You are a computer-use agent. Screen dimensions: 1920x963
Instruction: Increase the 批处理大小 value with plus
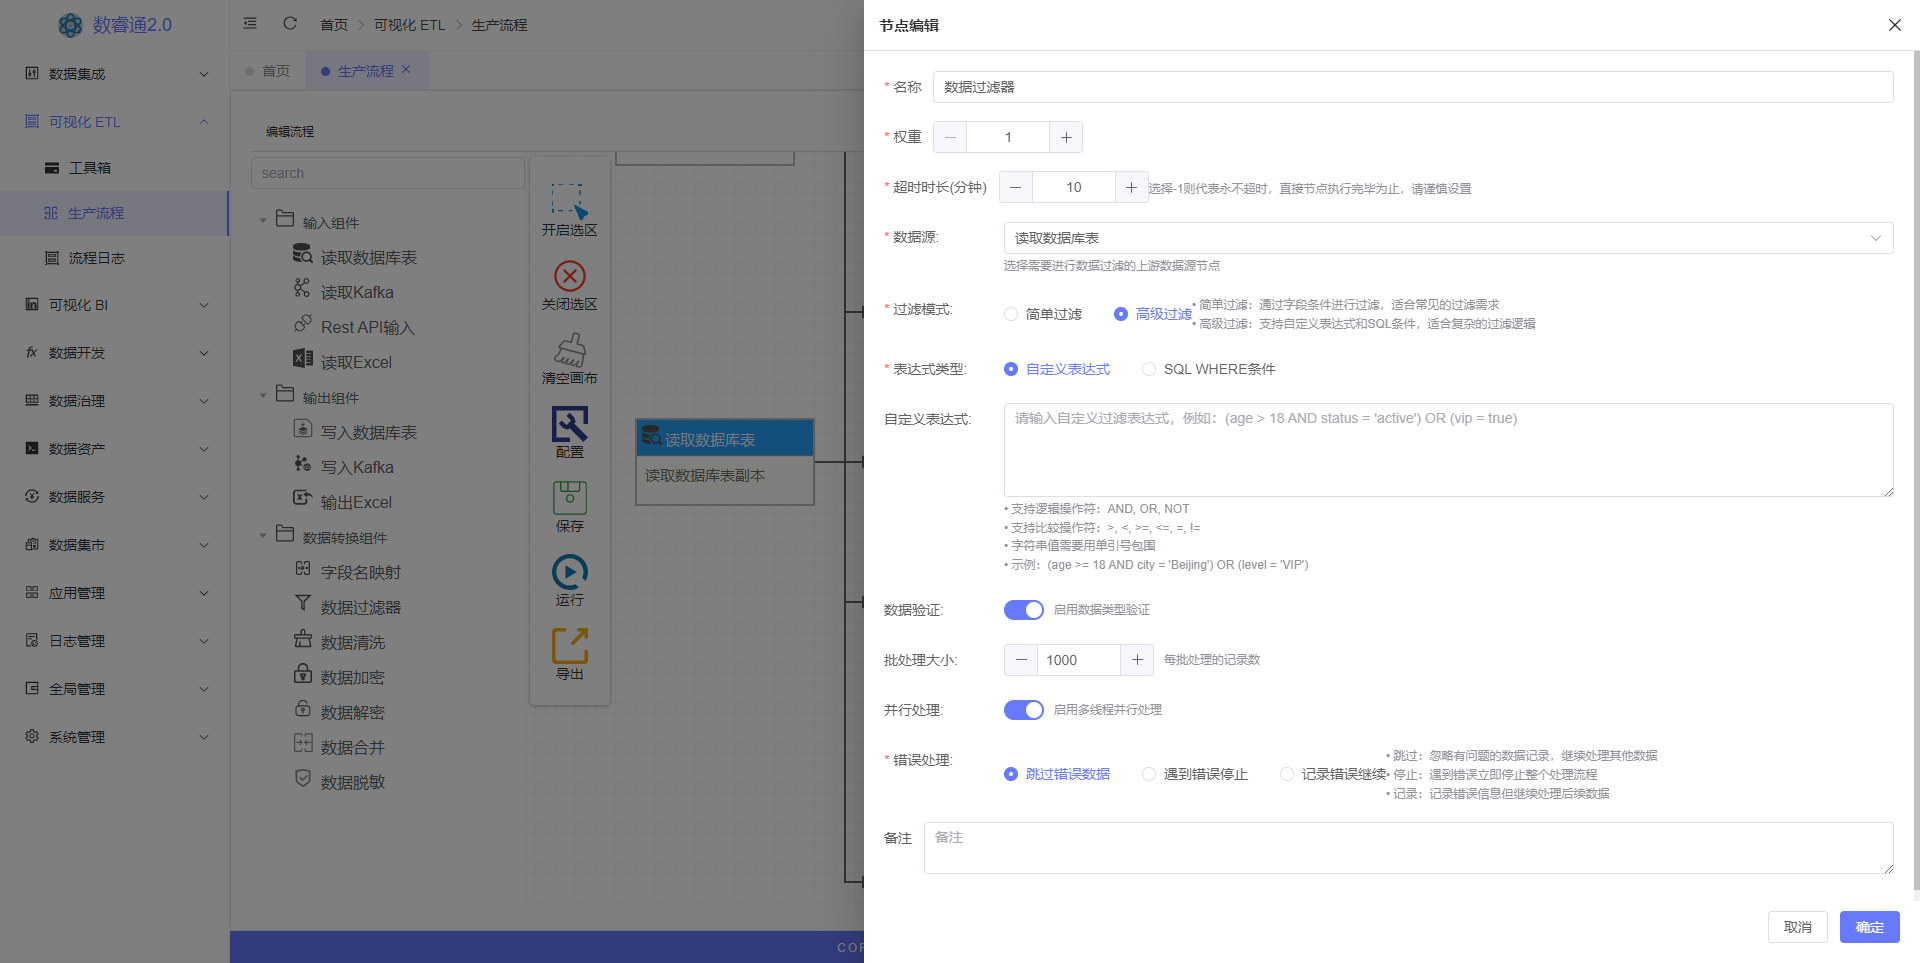[1137, 660]
